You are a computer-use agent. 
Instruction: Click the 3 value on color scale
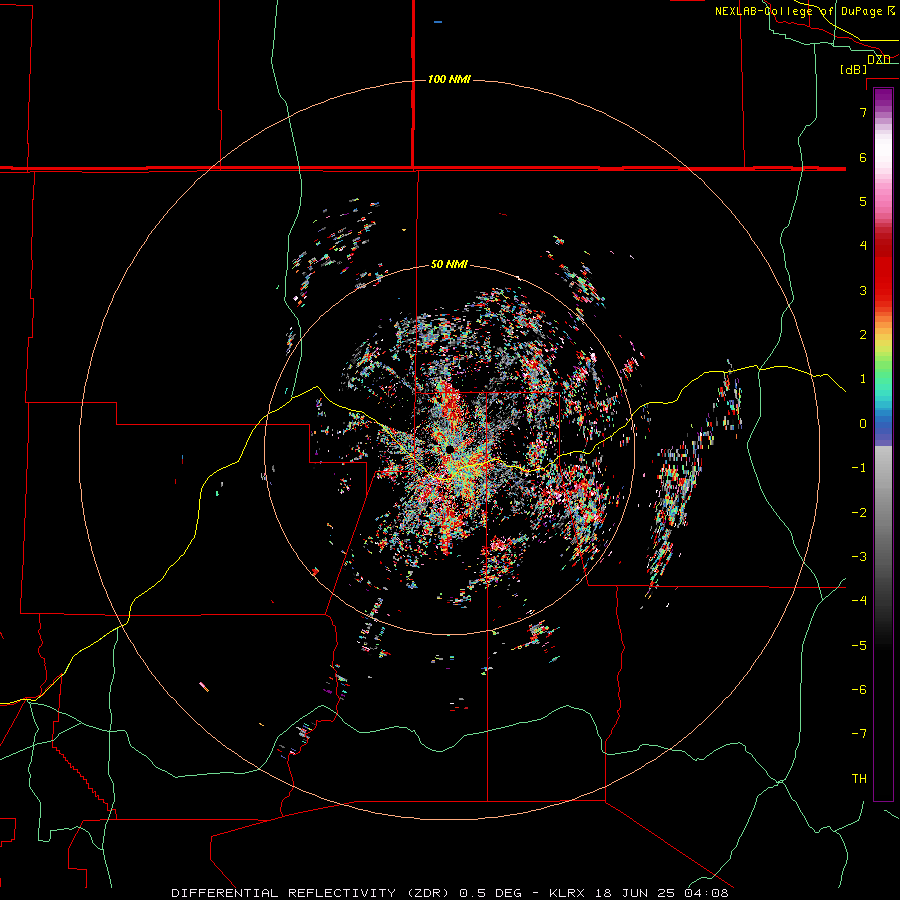pos(863,290)
